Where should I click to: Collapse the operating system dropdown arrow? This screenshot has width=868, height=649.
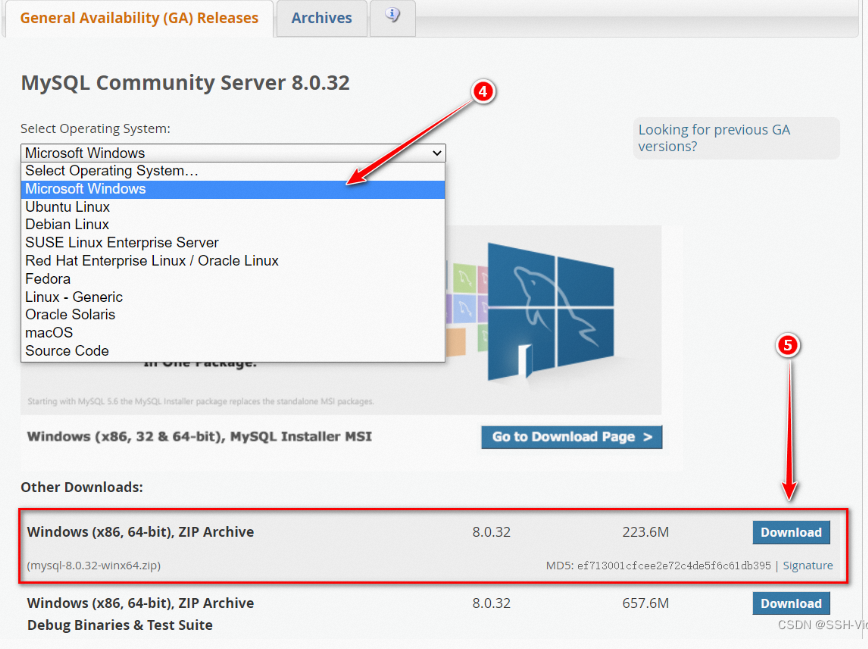[x=437, y=153]
